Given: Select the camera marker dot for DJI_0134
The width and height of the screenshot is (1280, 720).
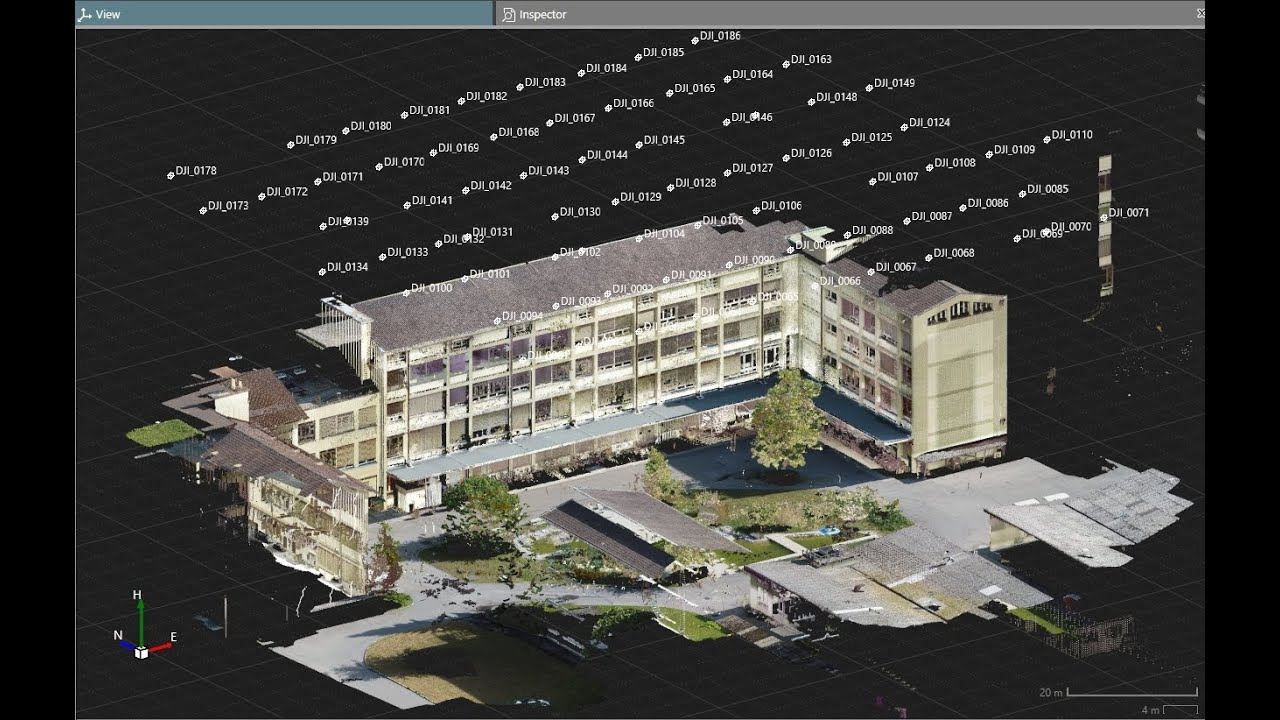Looking at the screenshot, I should coord(322,271).
